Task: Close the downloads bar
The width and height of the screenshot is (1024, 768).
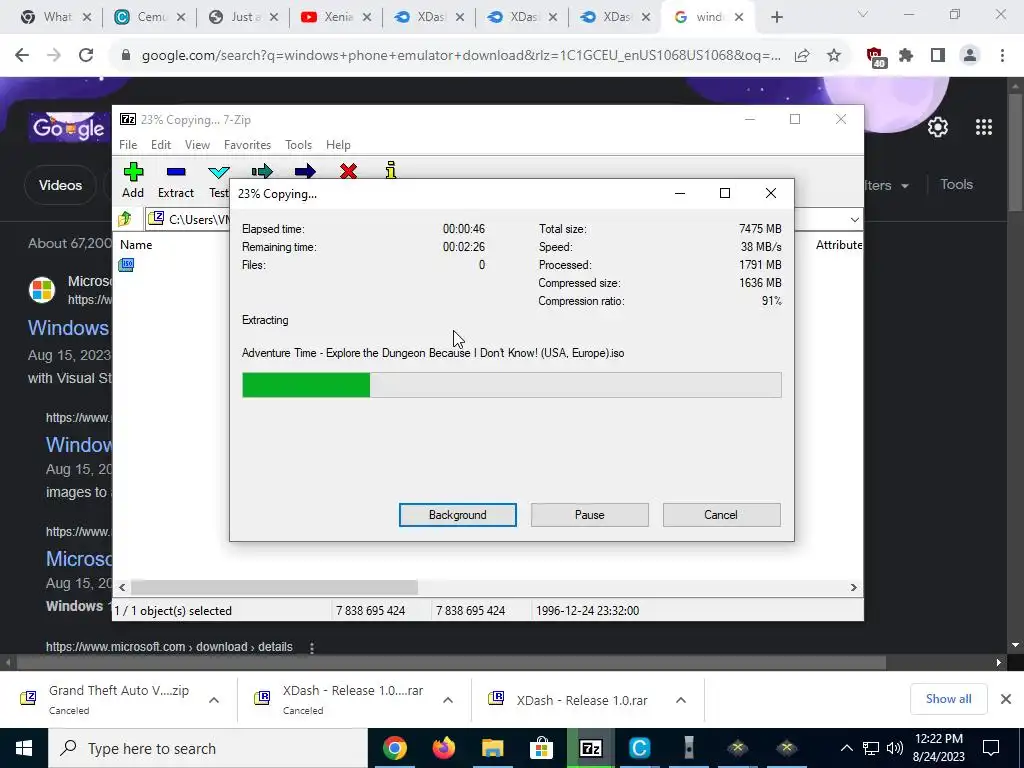Action: point(1006,699)
